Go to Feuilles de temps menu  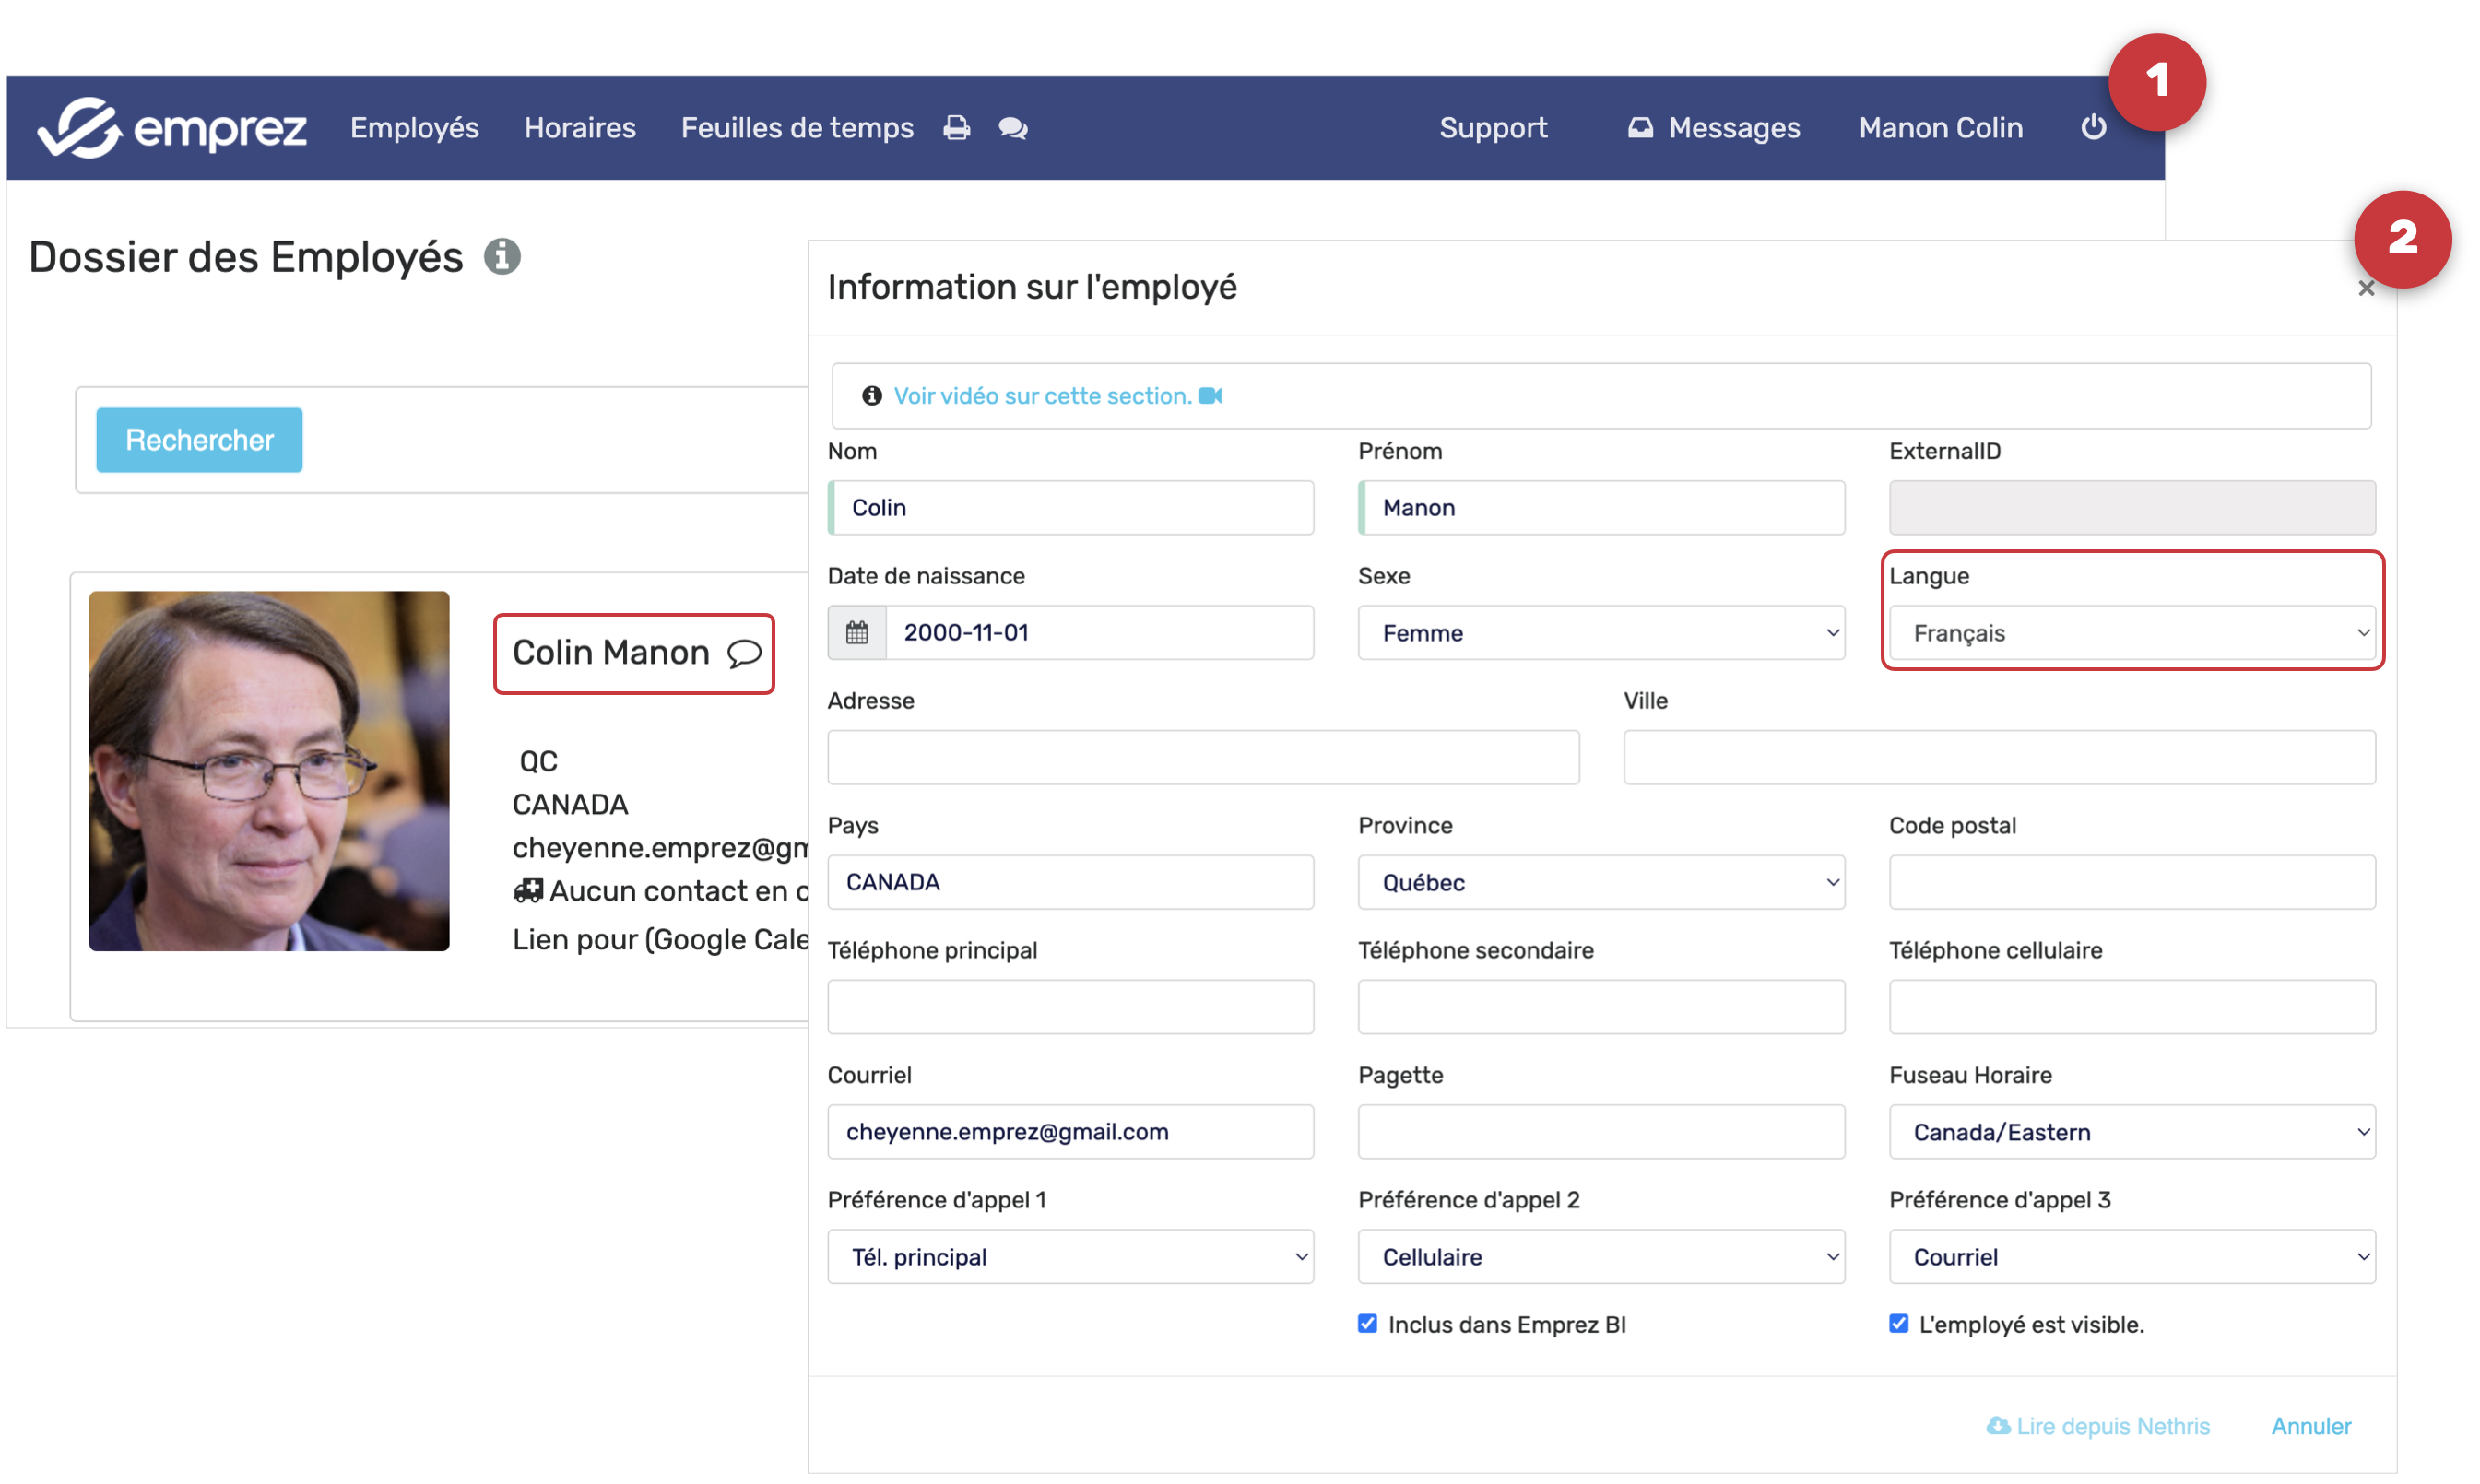tap(797, 128)
